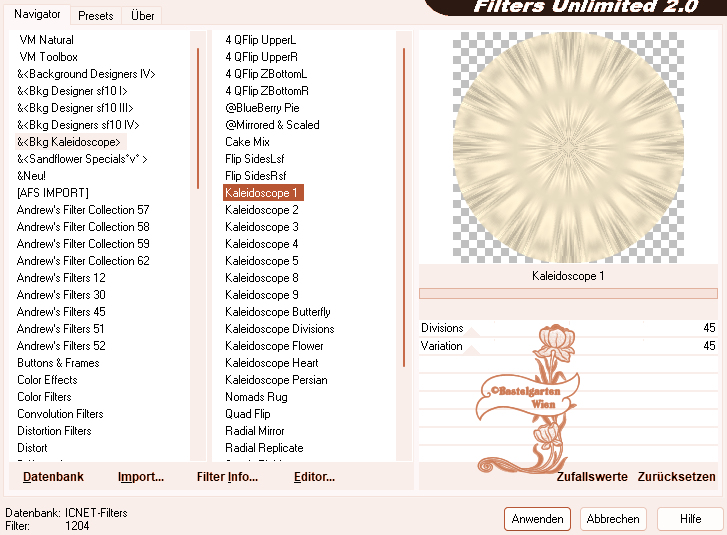Choose the 4 QFlip ZBottomR filter
727x535 pixels.
click(x=267, y=91)
